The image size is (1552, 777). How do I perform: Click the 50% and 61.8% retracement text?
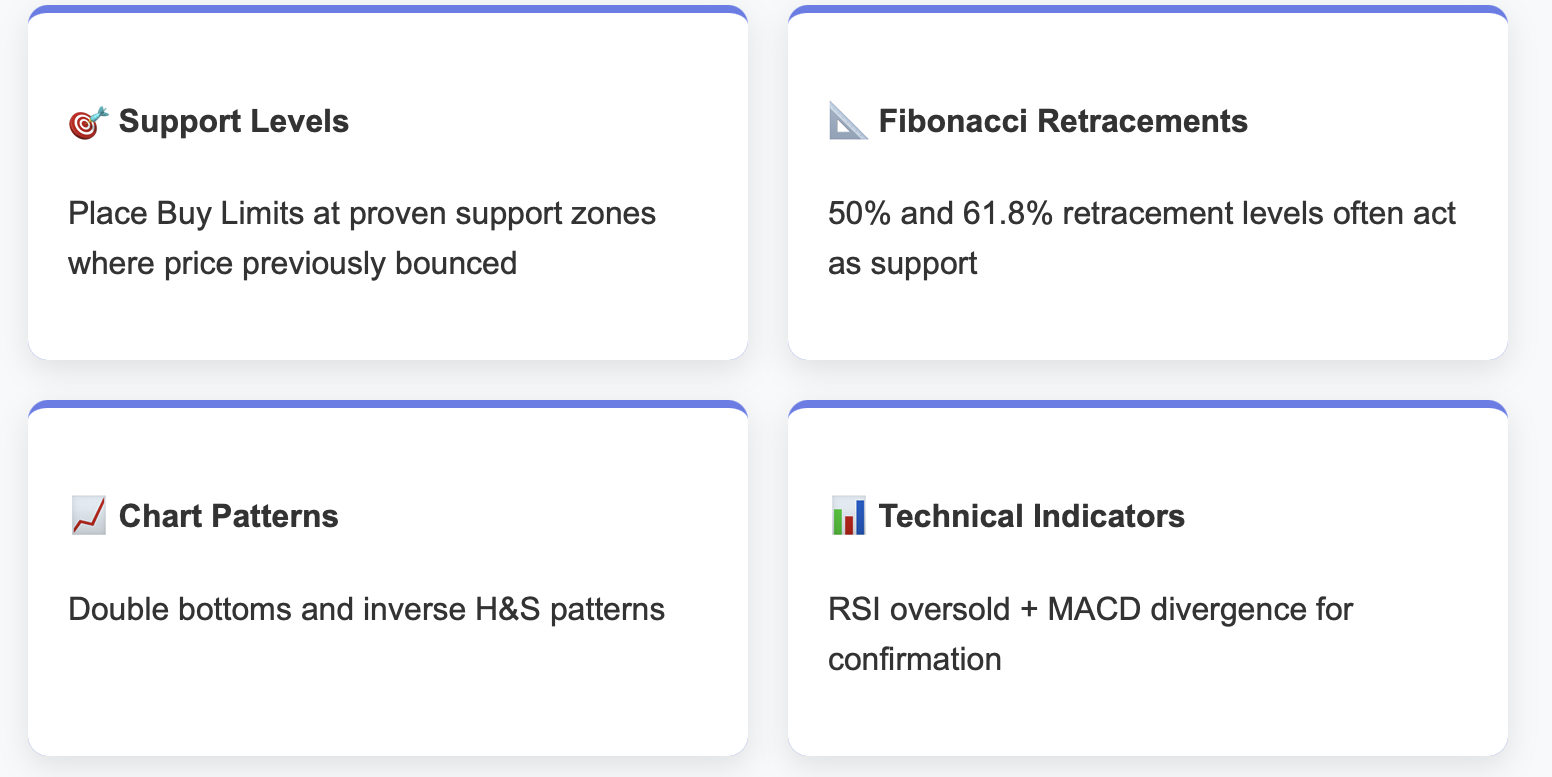[x=1142, y=238]
